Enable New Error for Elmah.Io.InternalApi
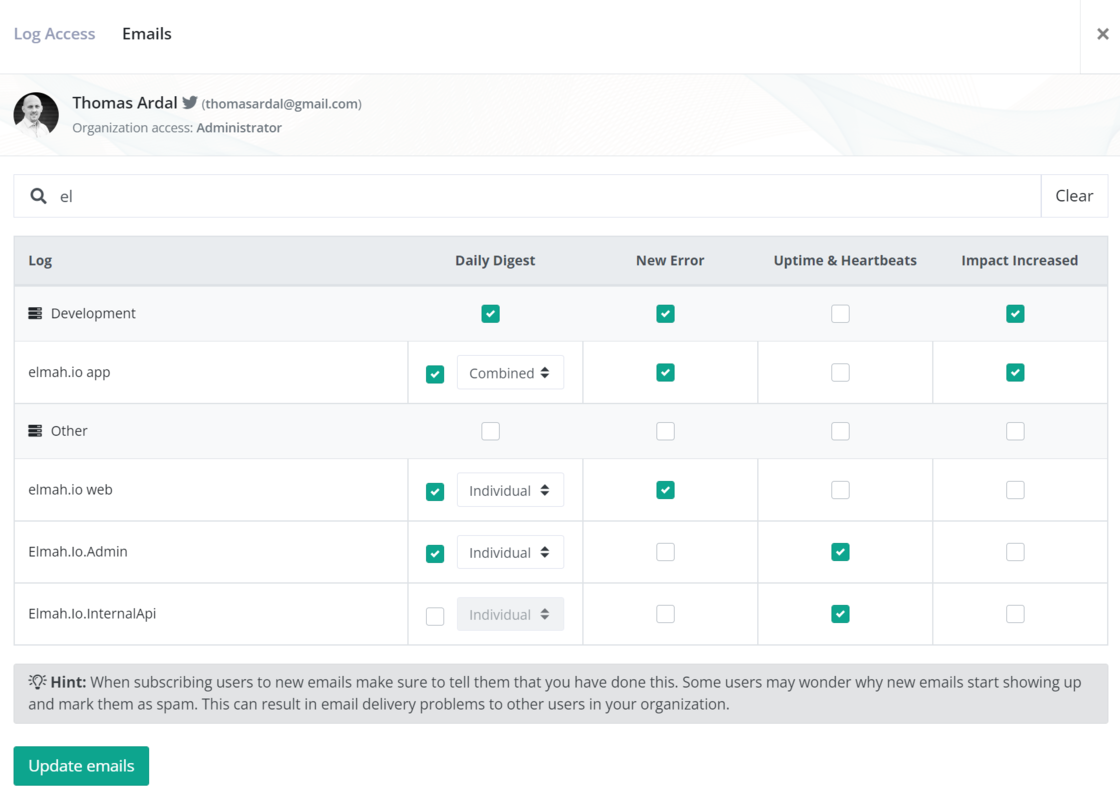Image resolution: width=1120 pixels, height=807 pixels. coord(665,614)
